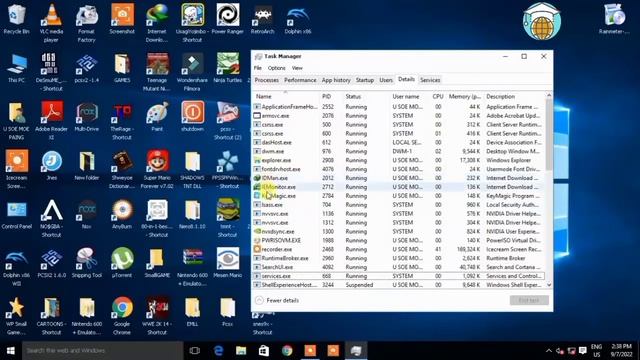Switch to the App history tab
The image size is (640, 360).
[x=336, y=80]
